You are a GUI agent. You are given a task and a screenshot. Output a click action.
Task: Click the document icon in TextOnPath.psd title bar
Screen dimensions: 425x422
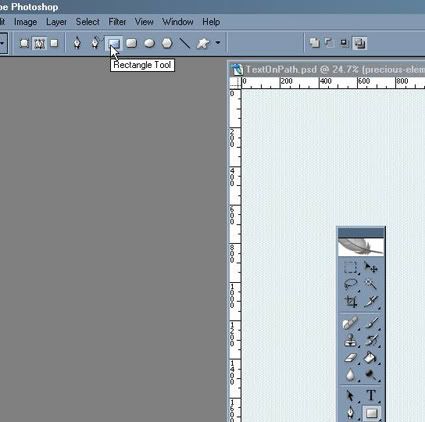(237, 70)
